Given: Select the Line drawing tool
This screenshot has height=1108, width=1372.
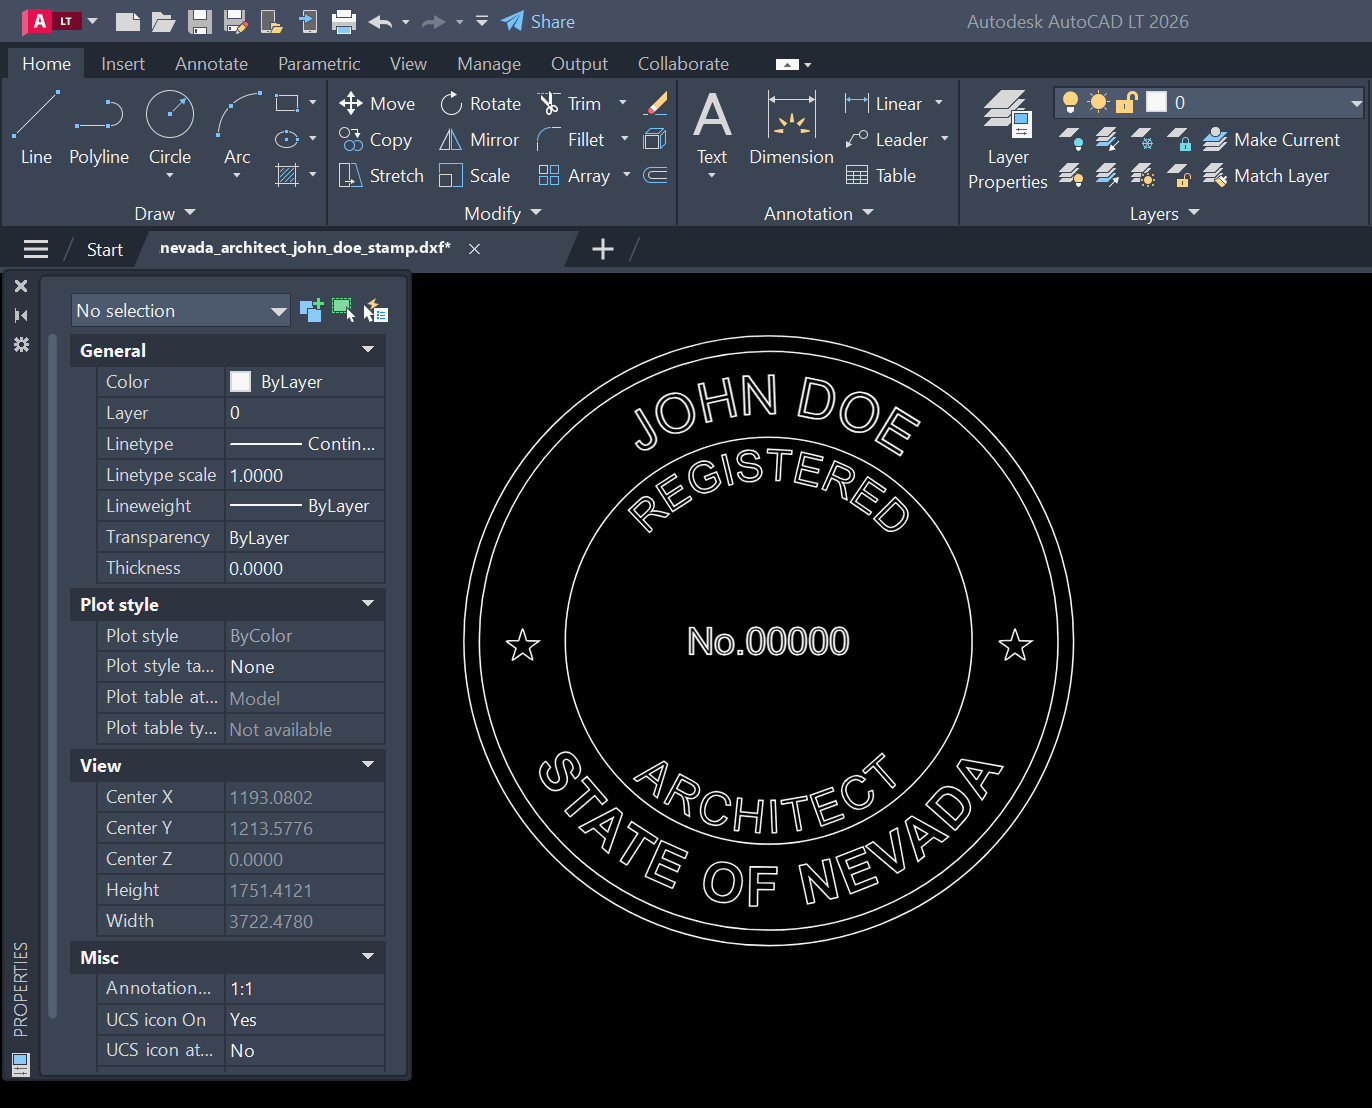Looking at the screenshot, I should (x=36, y=127).
